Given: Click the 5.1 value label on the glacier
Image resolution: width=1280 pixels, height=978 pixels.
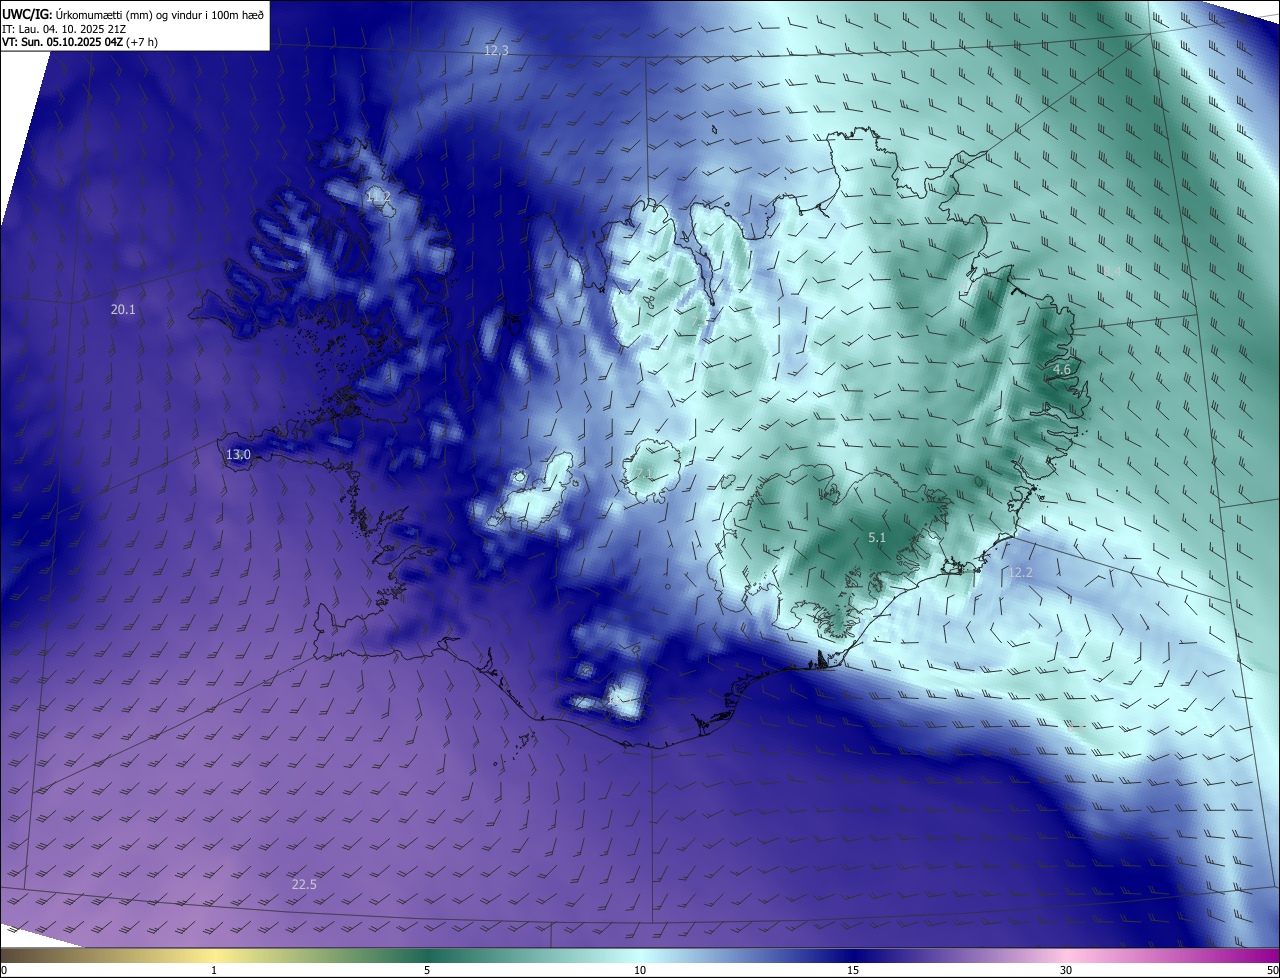Looking at the screenshot, I should (x=877, y=538).
